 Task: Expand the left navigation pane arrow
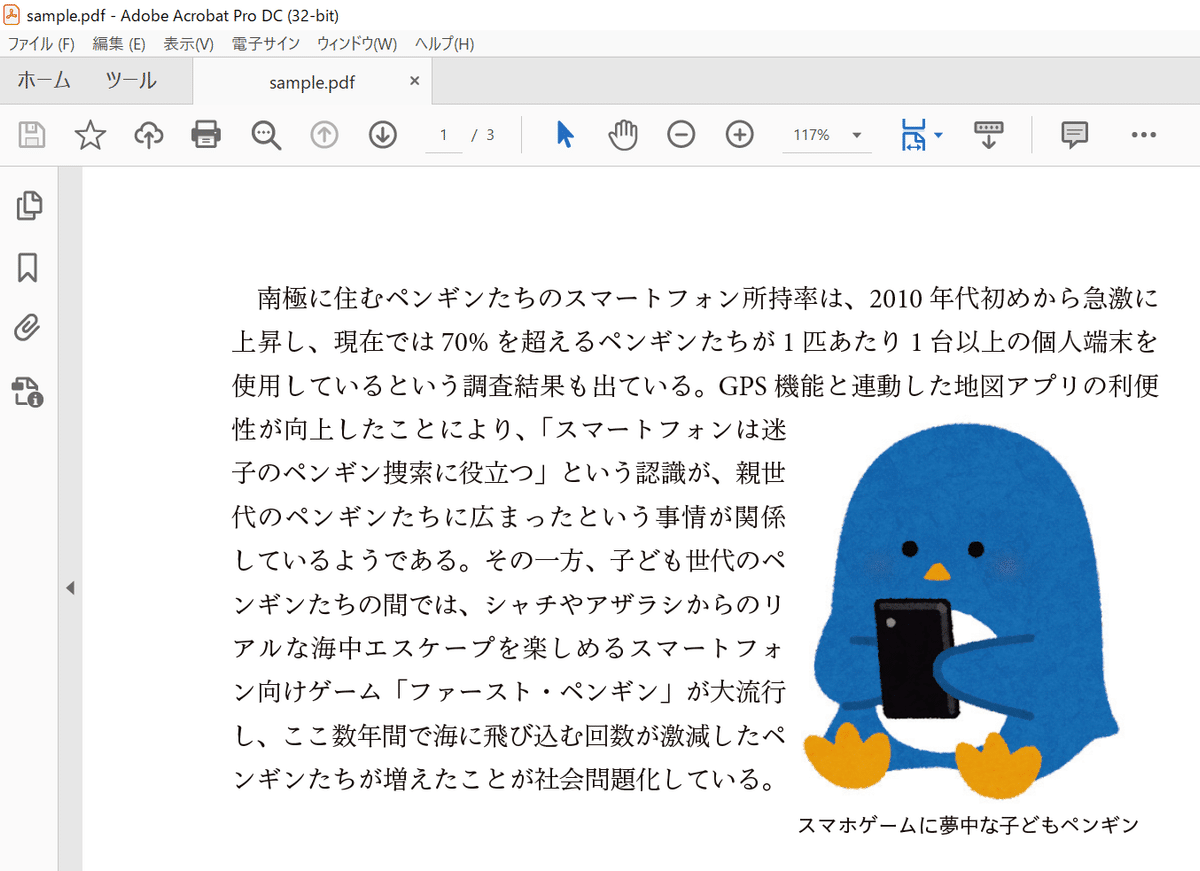(x=70, y=588)
